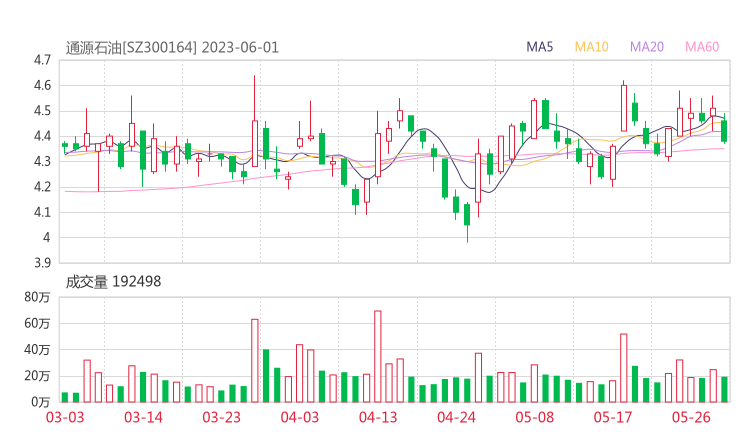740x440 pixels.
Task: Click the 05-08 date label
Action: (x=534, y=417)
